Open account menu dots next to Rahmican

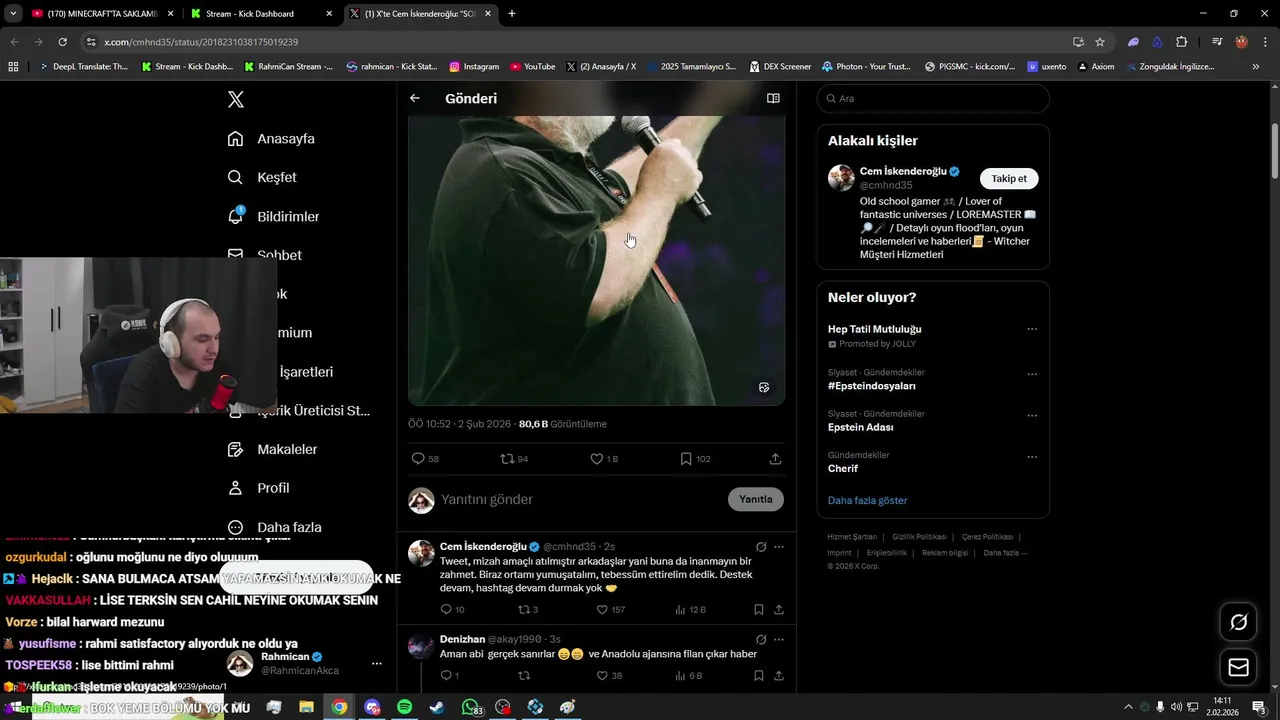(377, 663)
